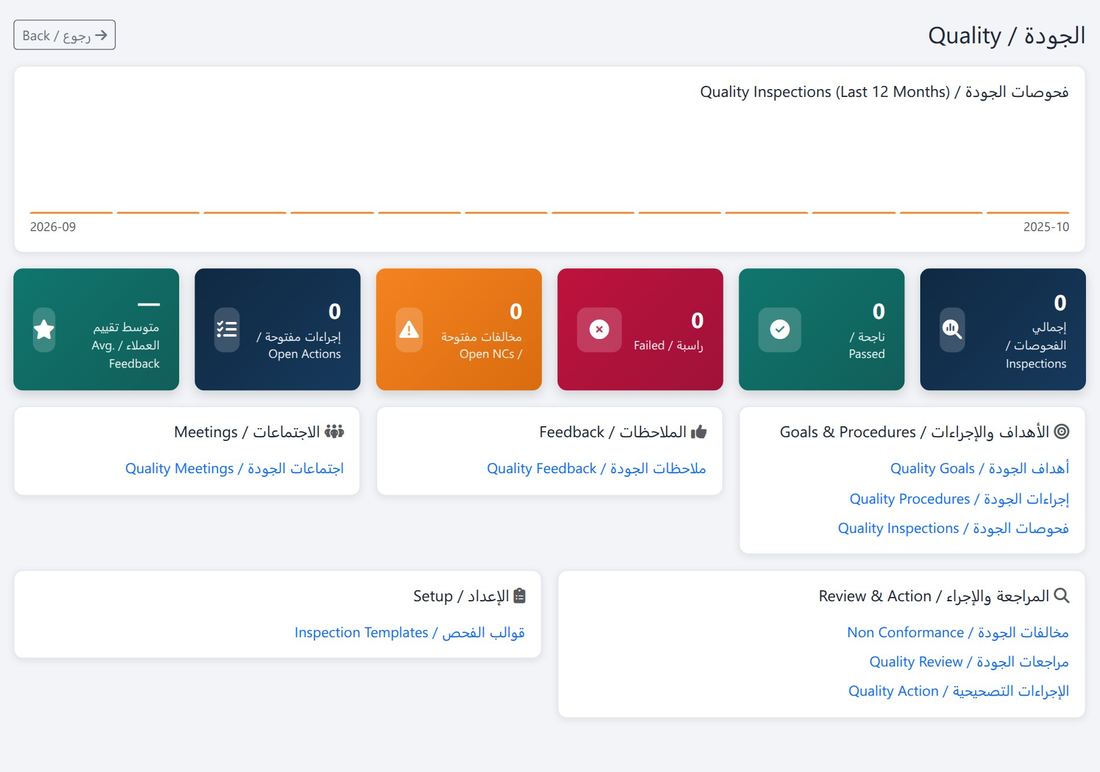Open the Quality Action link

coord(958,691)
